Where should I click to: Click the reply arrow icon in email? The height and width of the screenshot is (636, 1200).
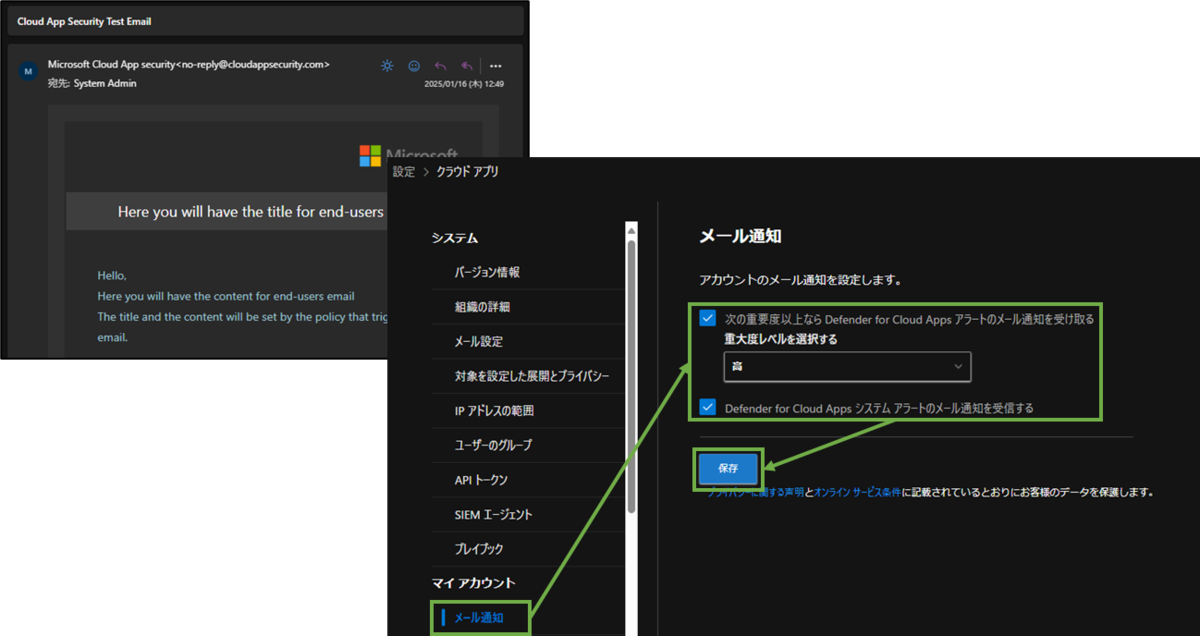tap(441, 66)
